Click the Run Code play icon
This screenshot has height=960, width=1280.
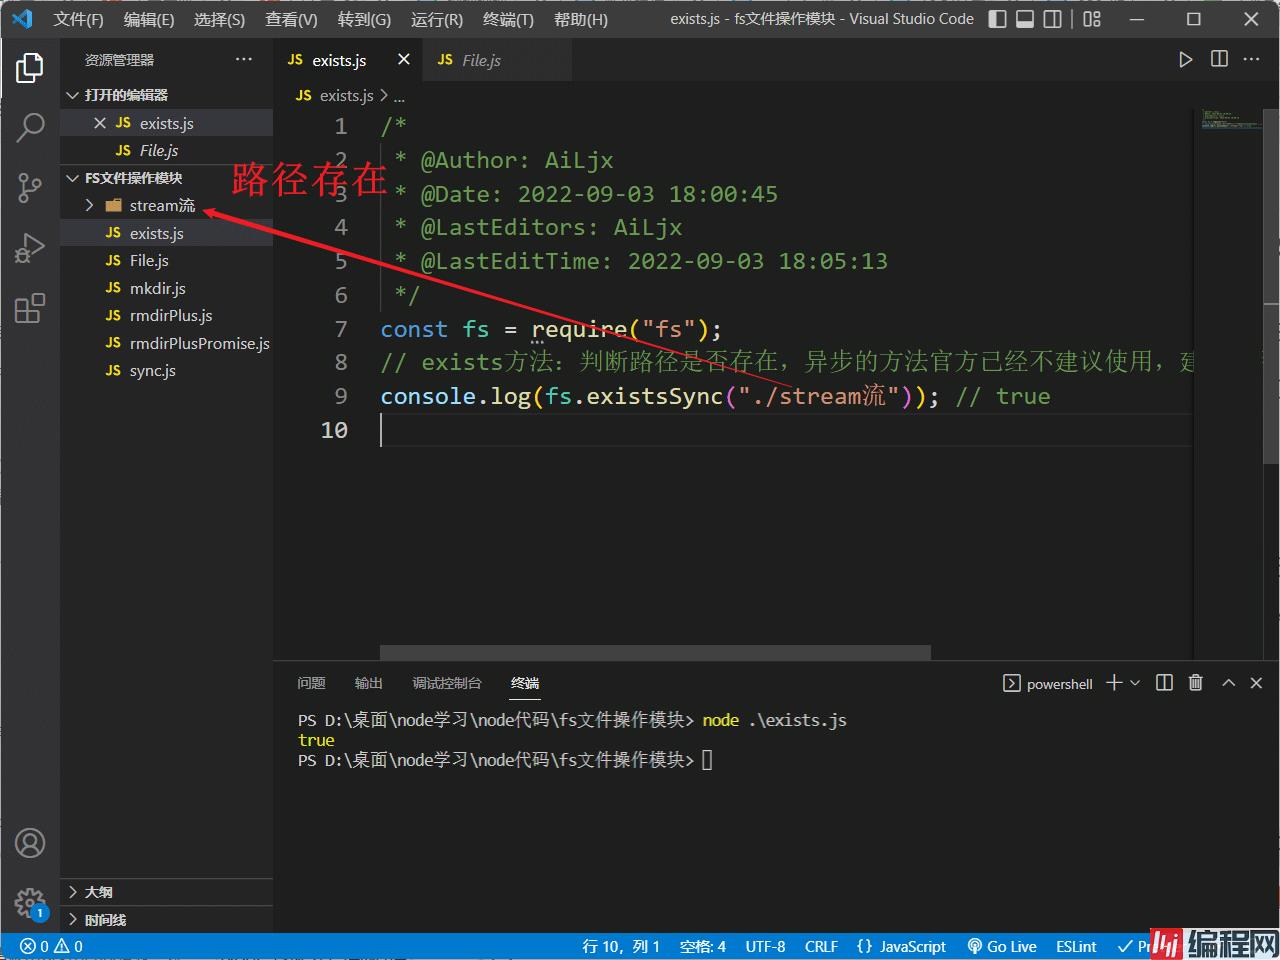tap(1185, 60)
